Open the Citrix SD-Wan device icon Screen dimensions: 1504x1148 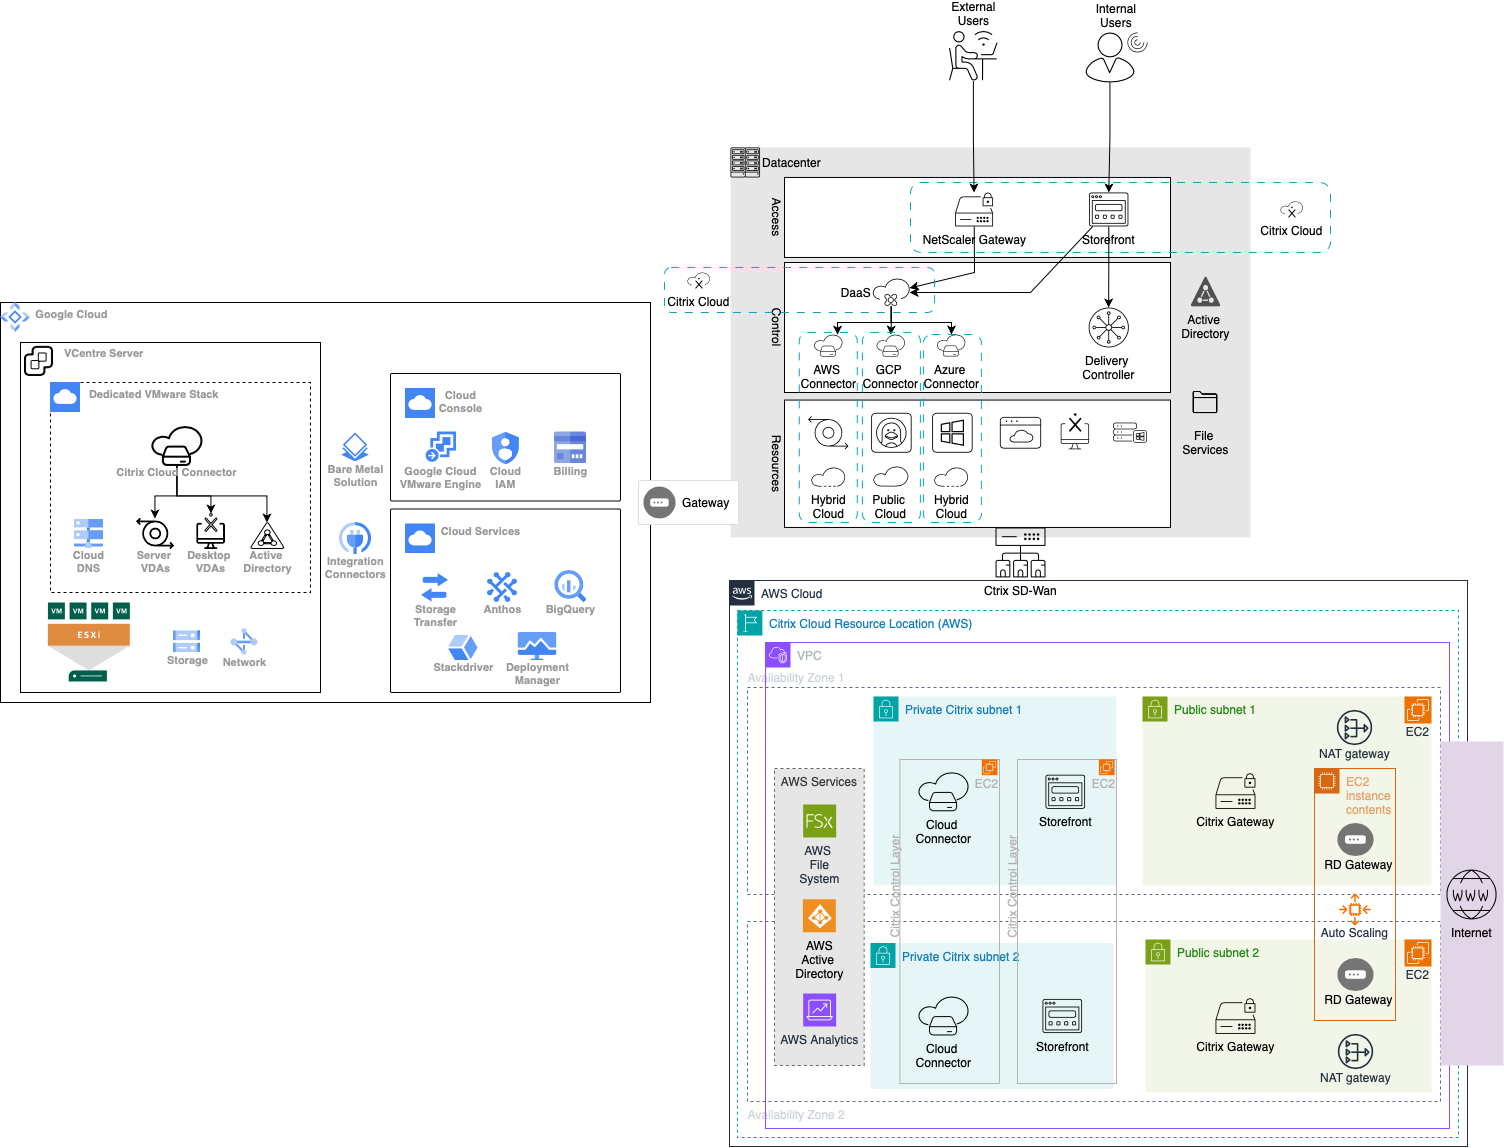1019,552
